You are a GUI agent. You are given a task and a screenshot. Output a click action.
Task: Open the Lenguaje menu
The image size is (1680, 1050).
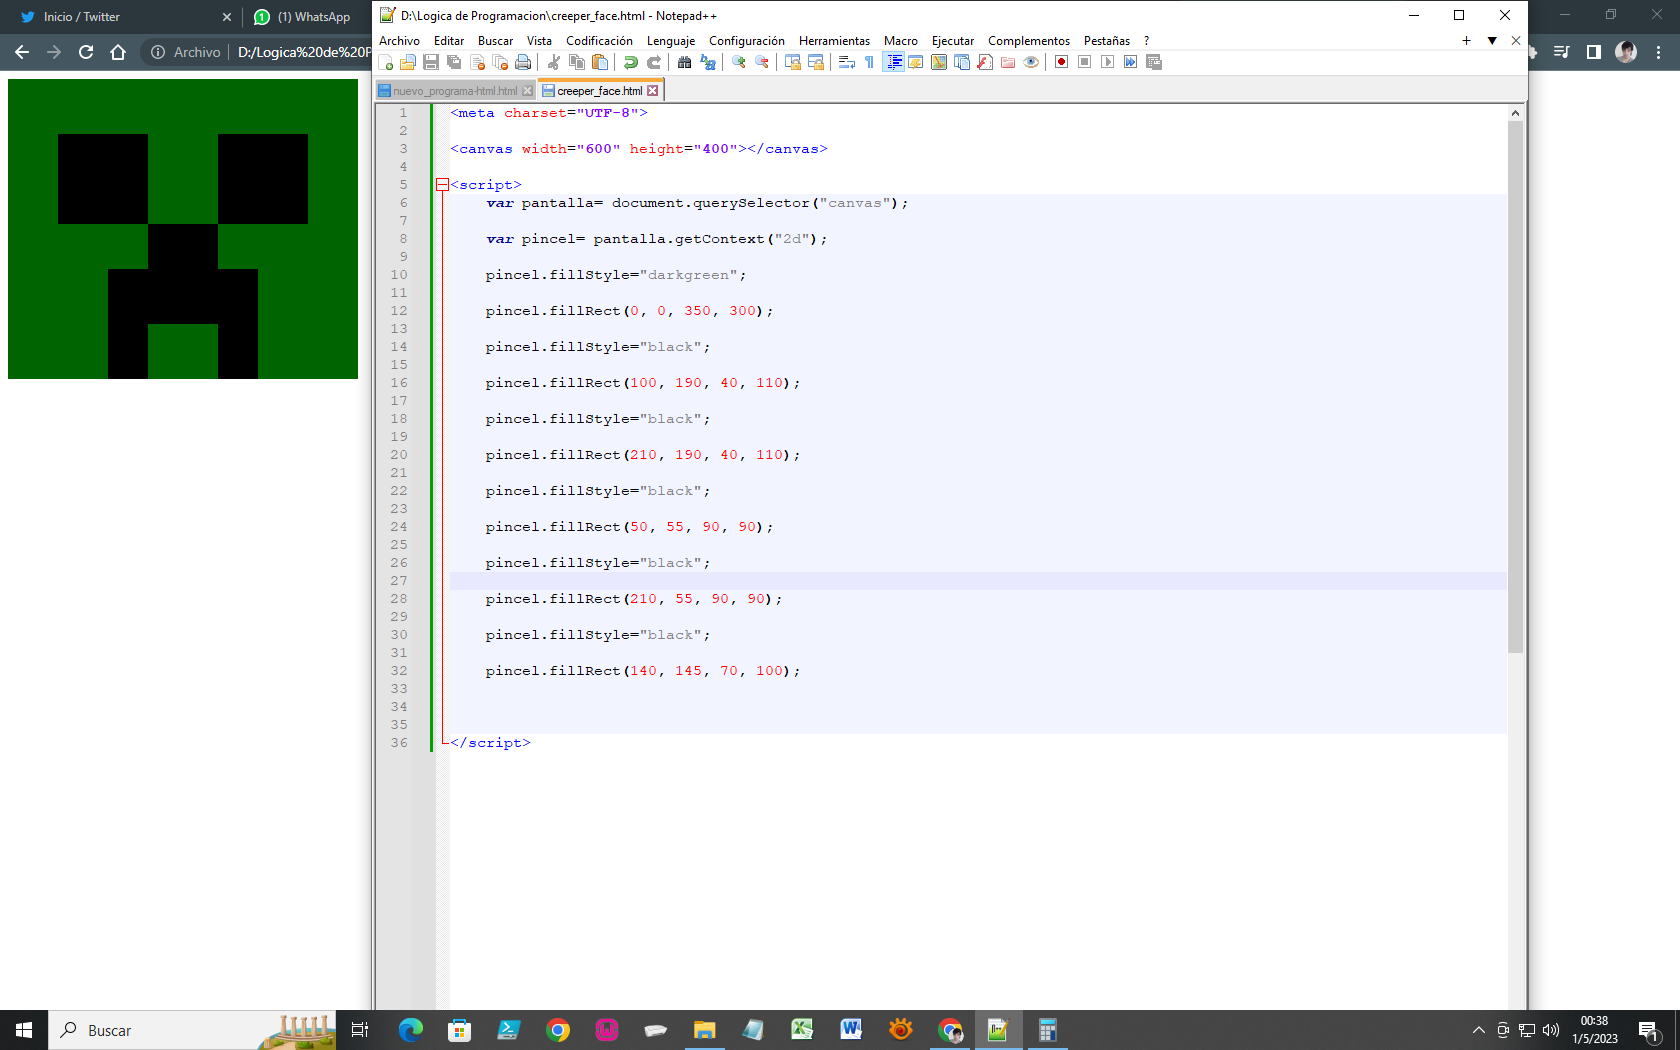coord(671,41)
